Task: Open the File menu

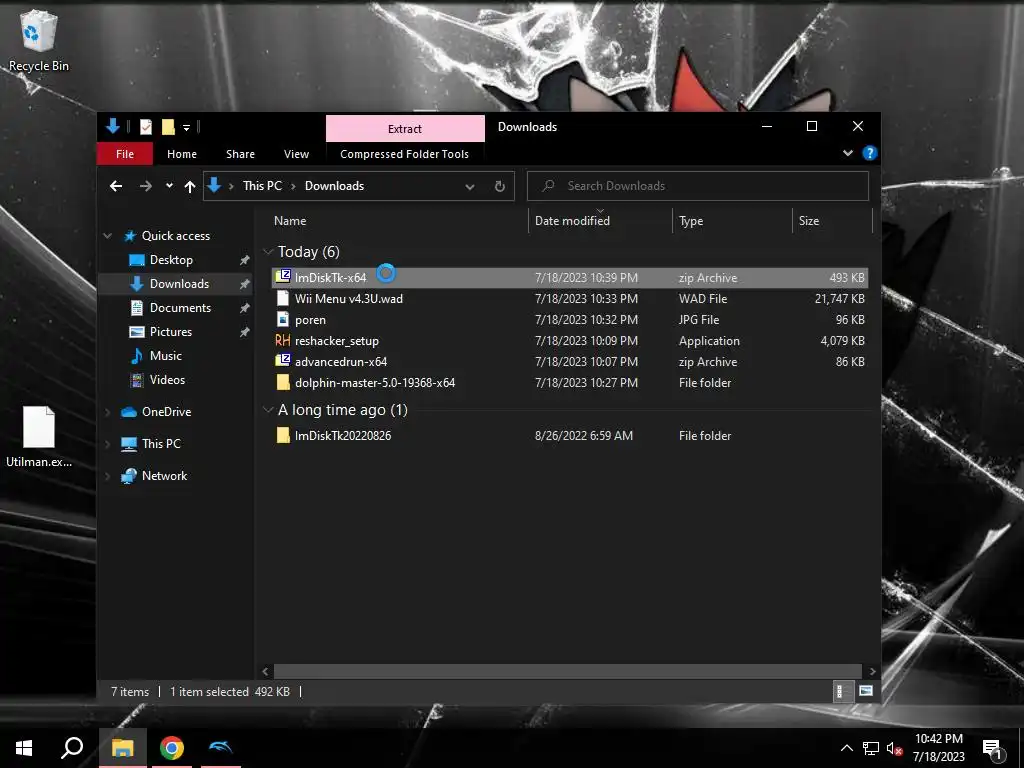Action: tap(125, 154)
